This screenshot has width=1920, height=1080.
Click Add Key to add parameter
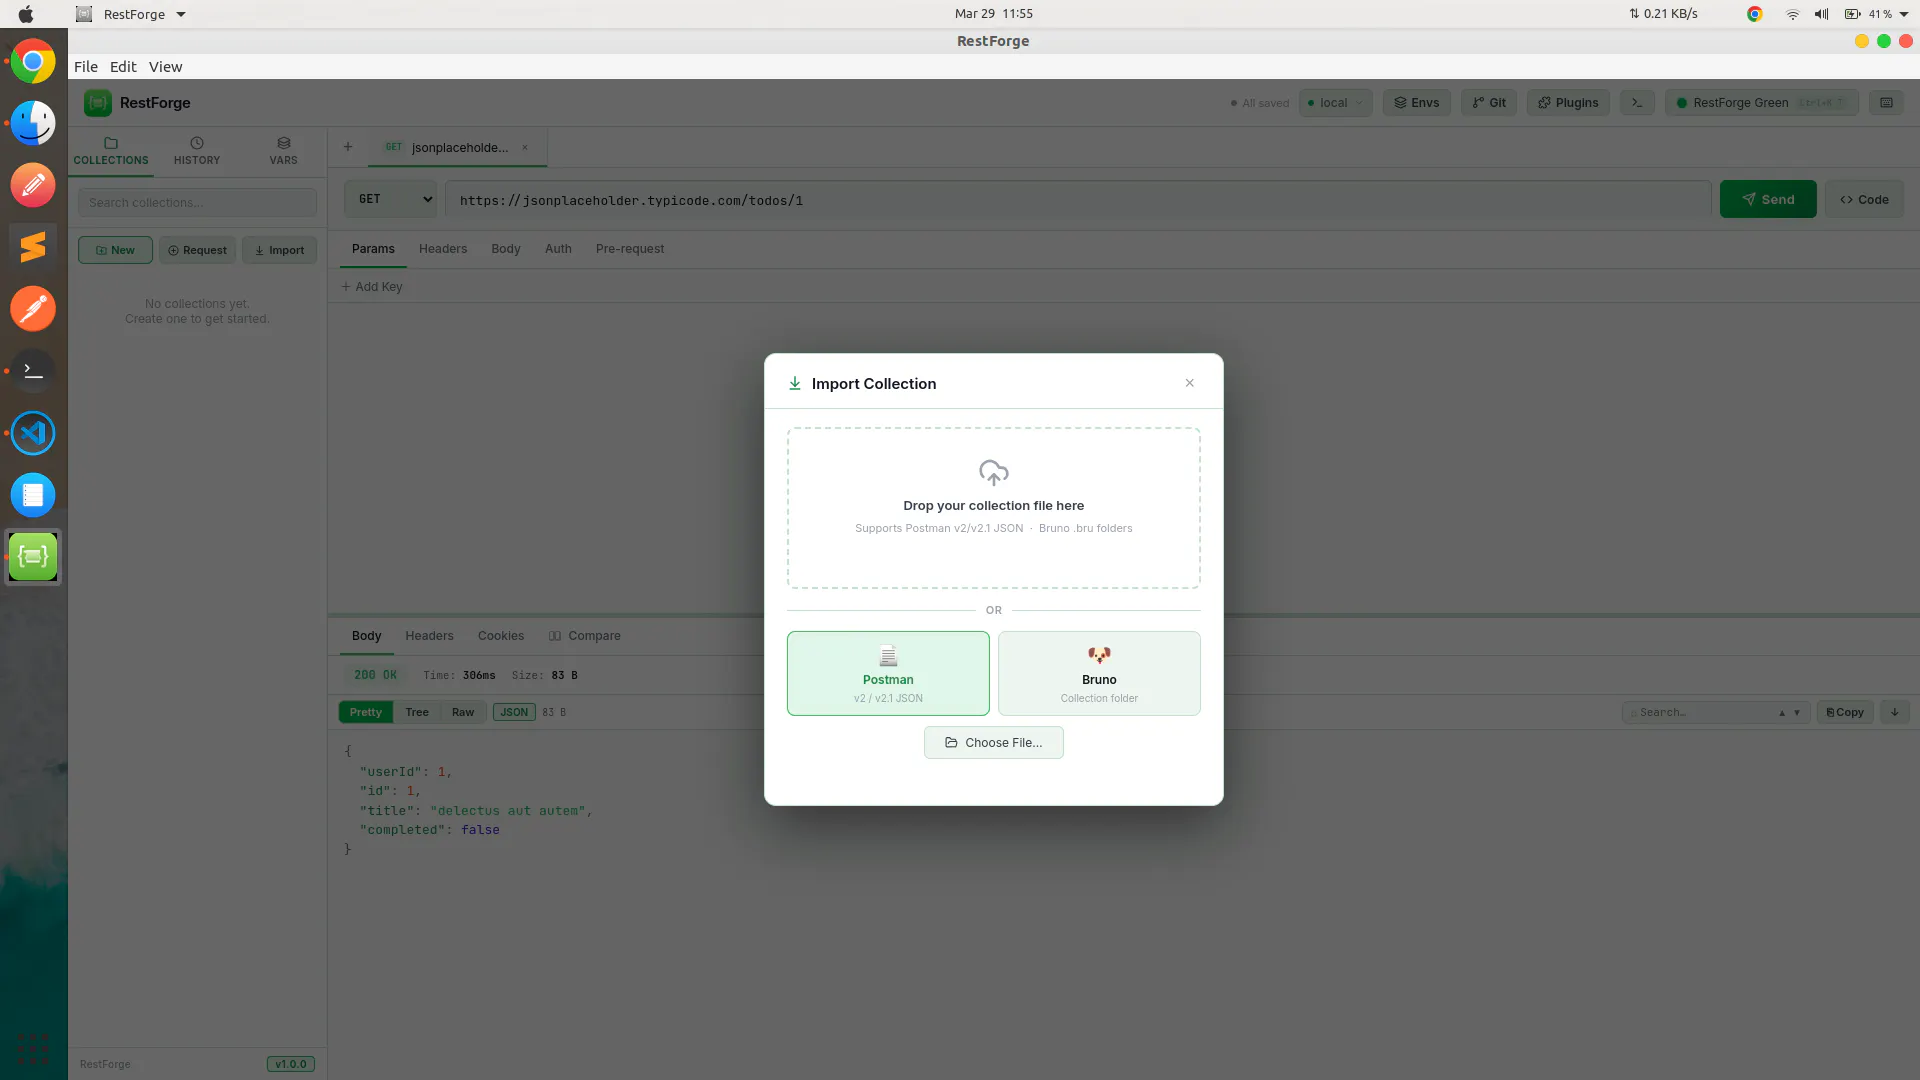click(x=372, y=287)
